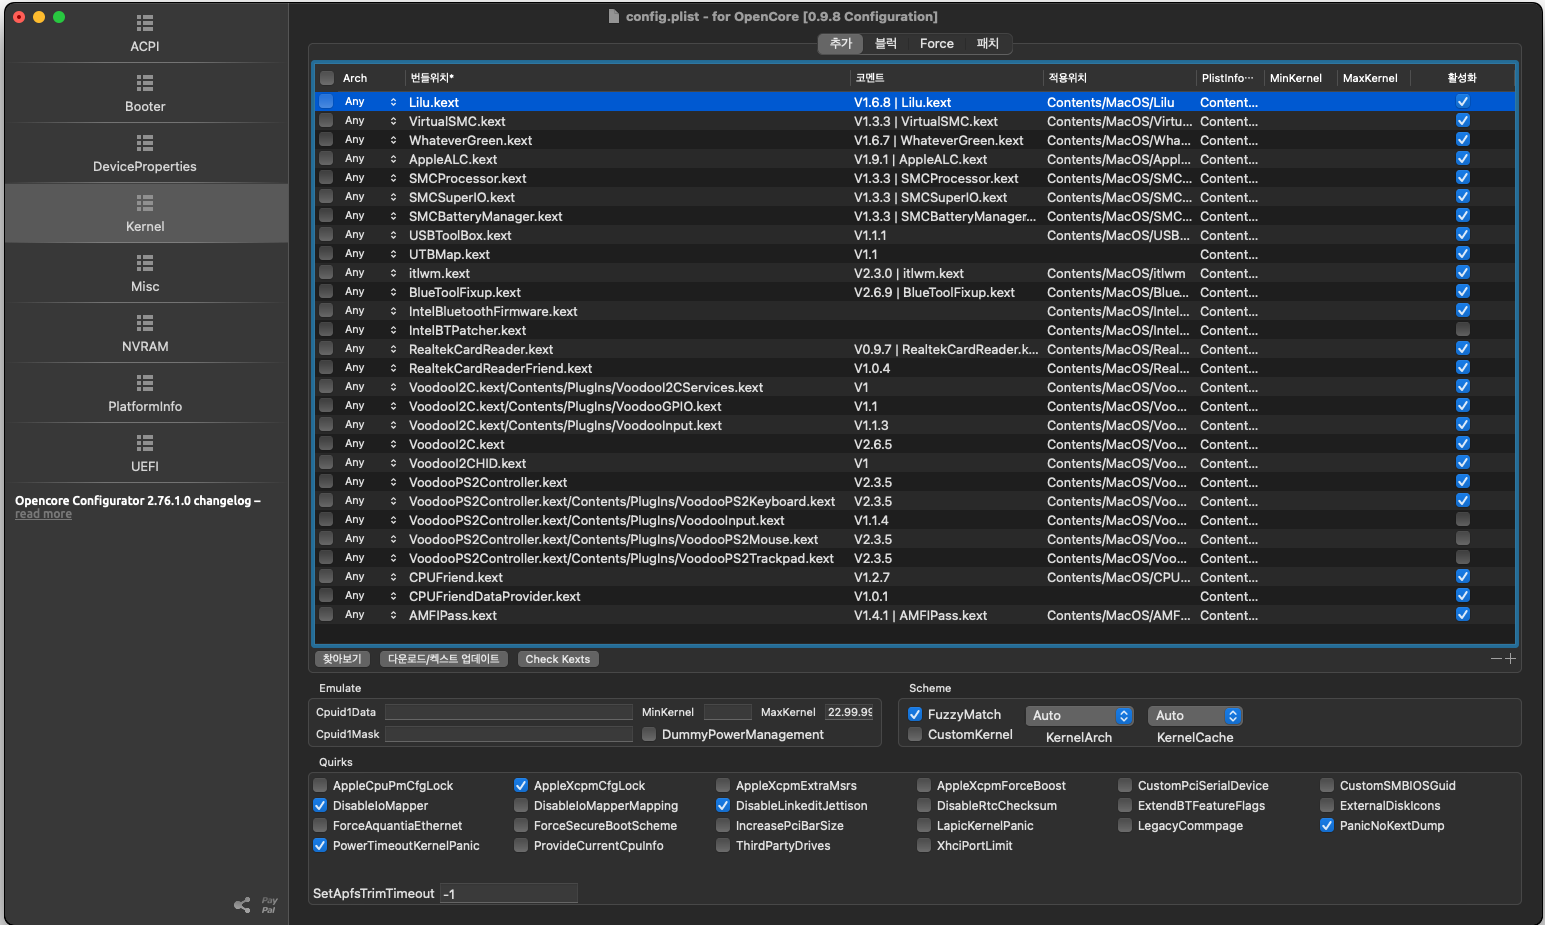Viewport: 1545px width, 925px height.
Task: Open the DeviceProperties section icon
Action: pyautogui.click(x=145, y=143)
